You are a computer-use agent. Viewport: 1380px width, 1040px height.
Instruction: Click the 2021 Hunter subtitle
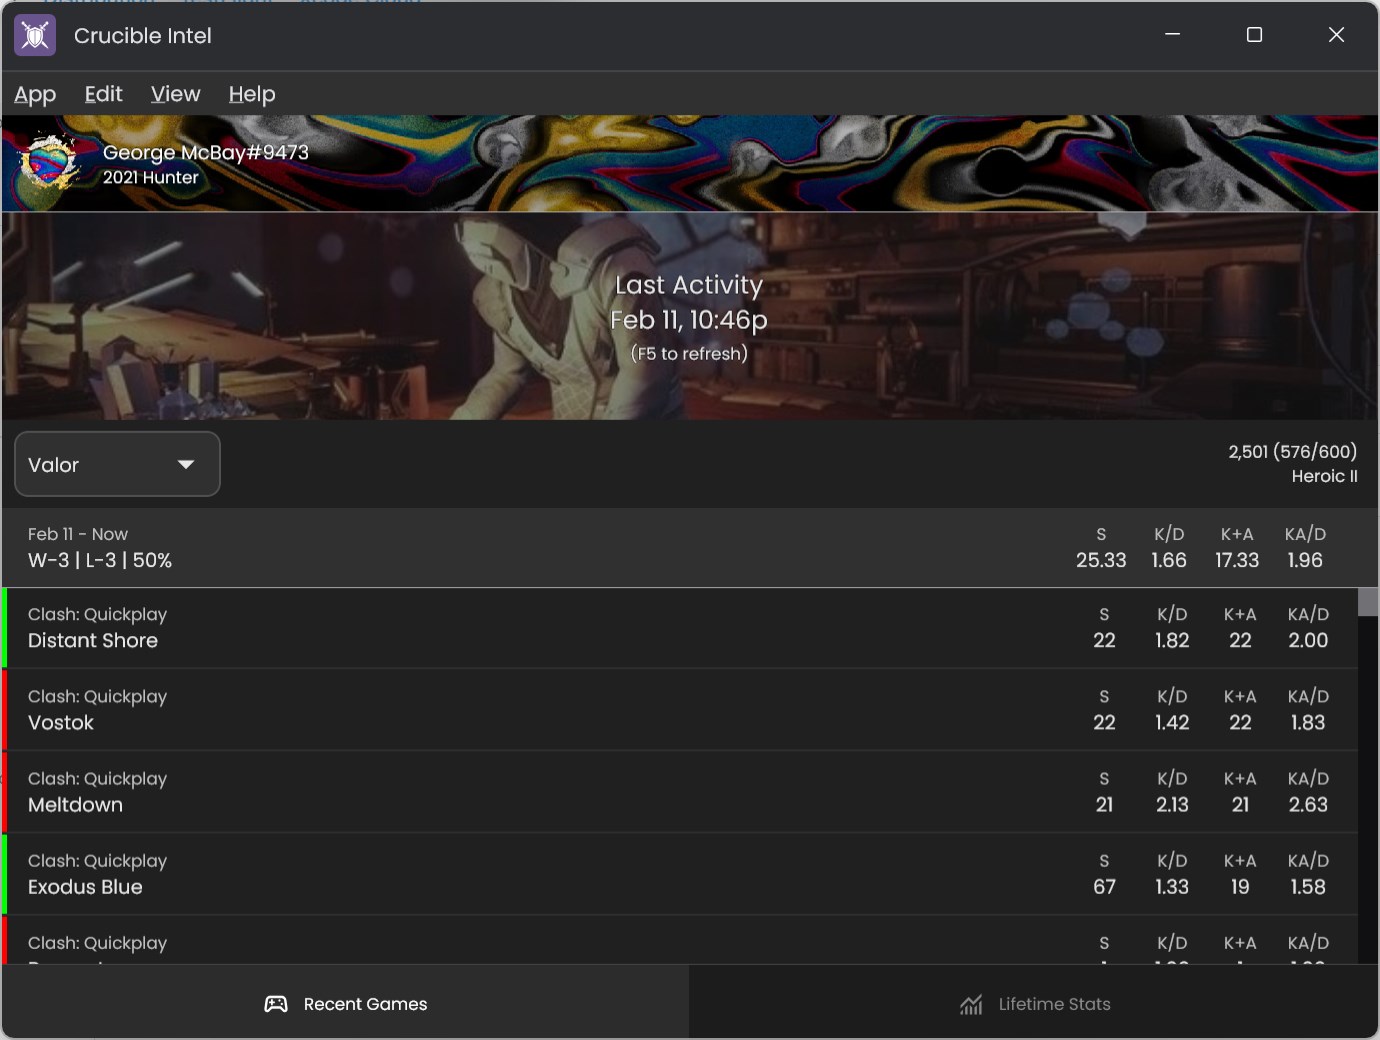tap(151, 177)
